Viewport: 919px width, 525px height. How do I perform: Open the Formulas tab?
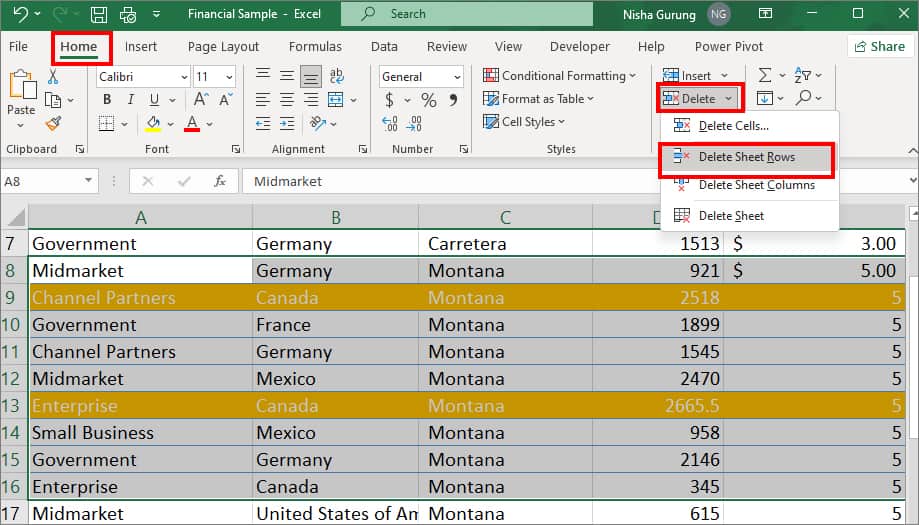[x=315, y=46]
